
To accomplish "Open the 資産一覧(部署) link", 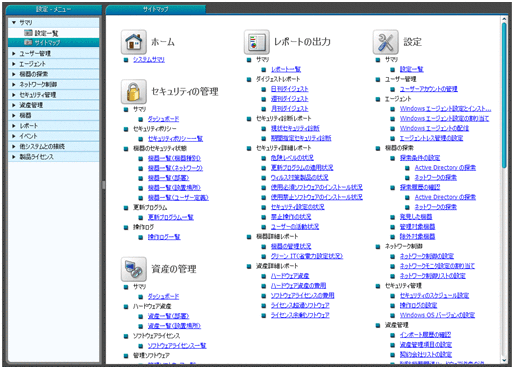I will (x=168, y=316).
